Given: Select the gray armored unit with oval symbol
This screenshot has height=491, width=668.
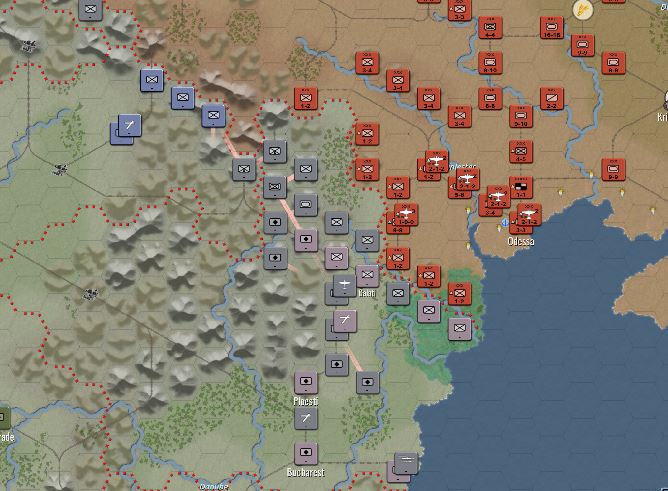Looking at the screenshot, I should pyautogui.click(x=306, y=205).
